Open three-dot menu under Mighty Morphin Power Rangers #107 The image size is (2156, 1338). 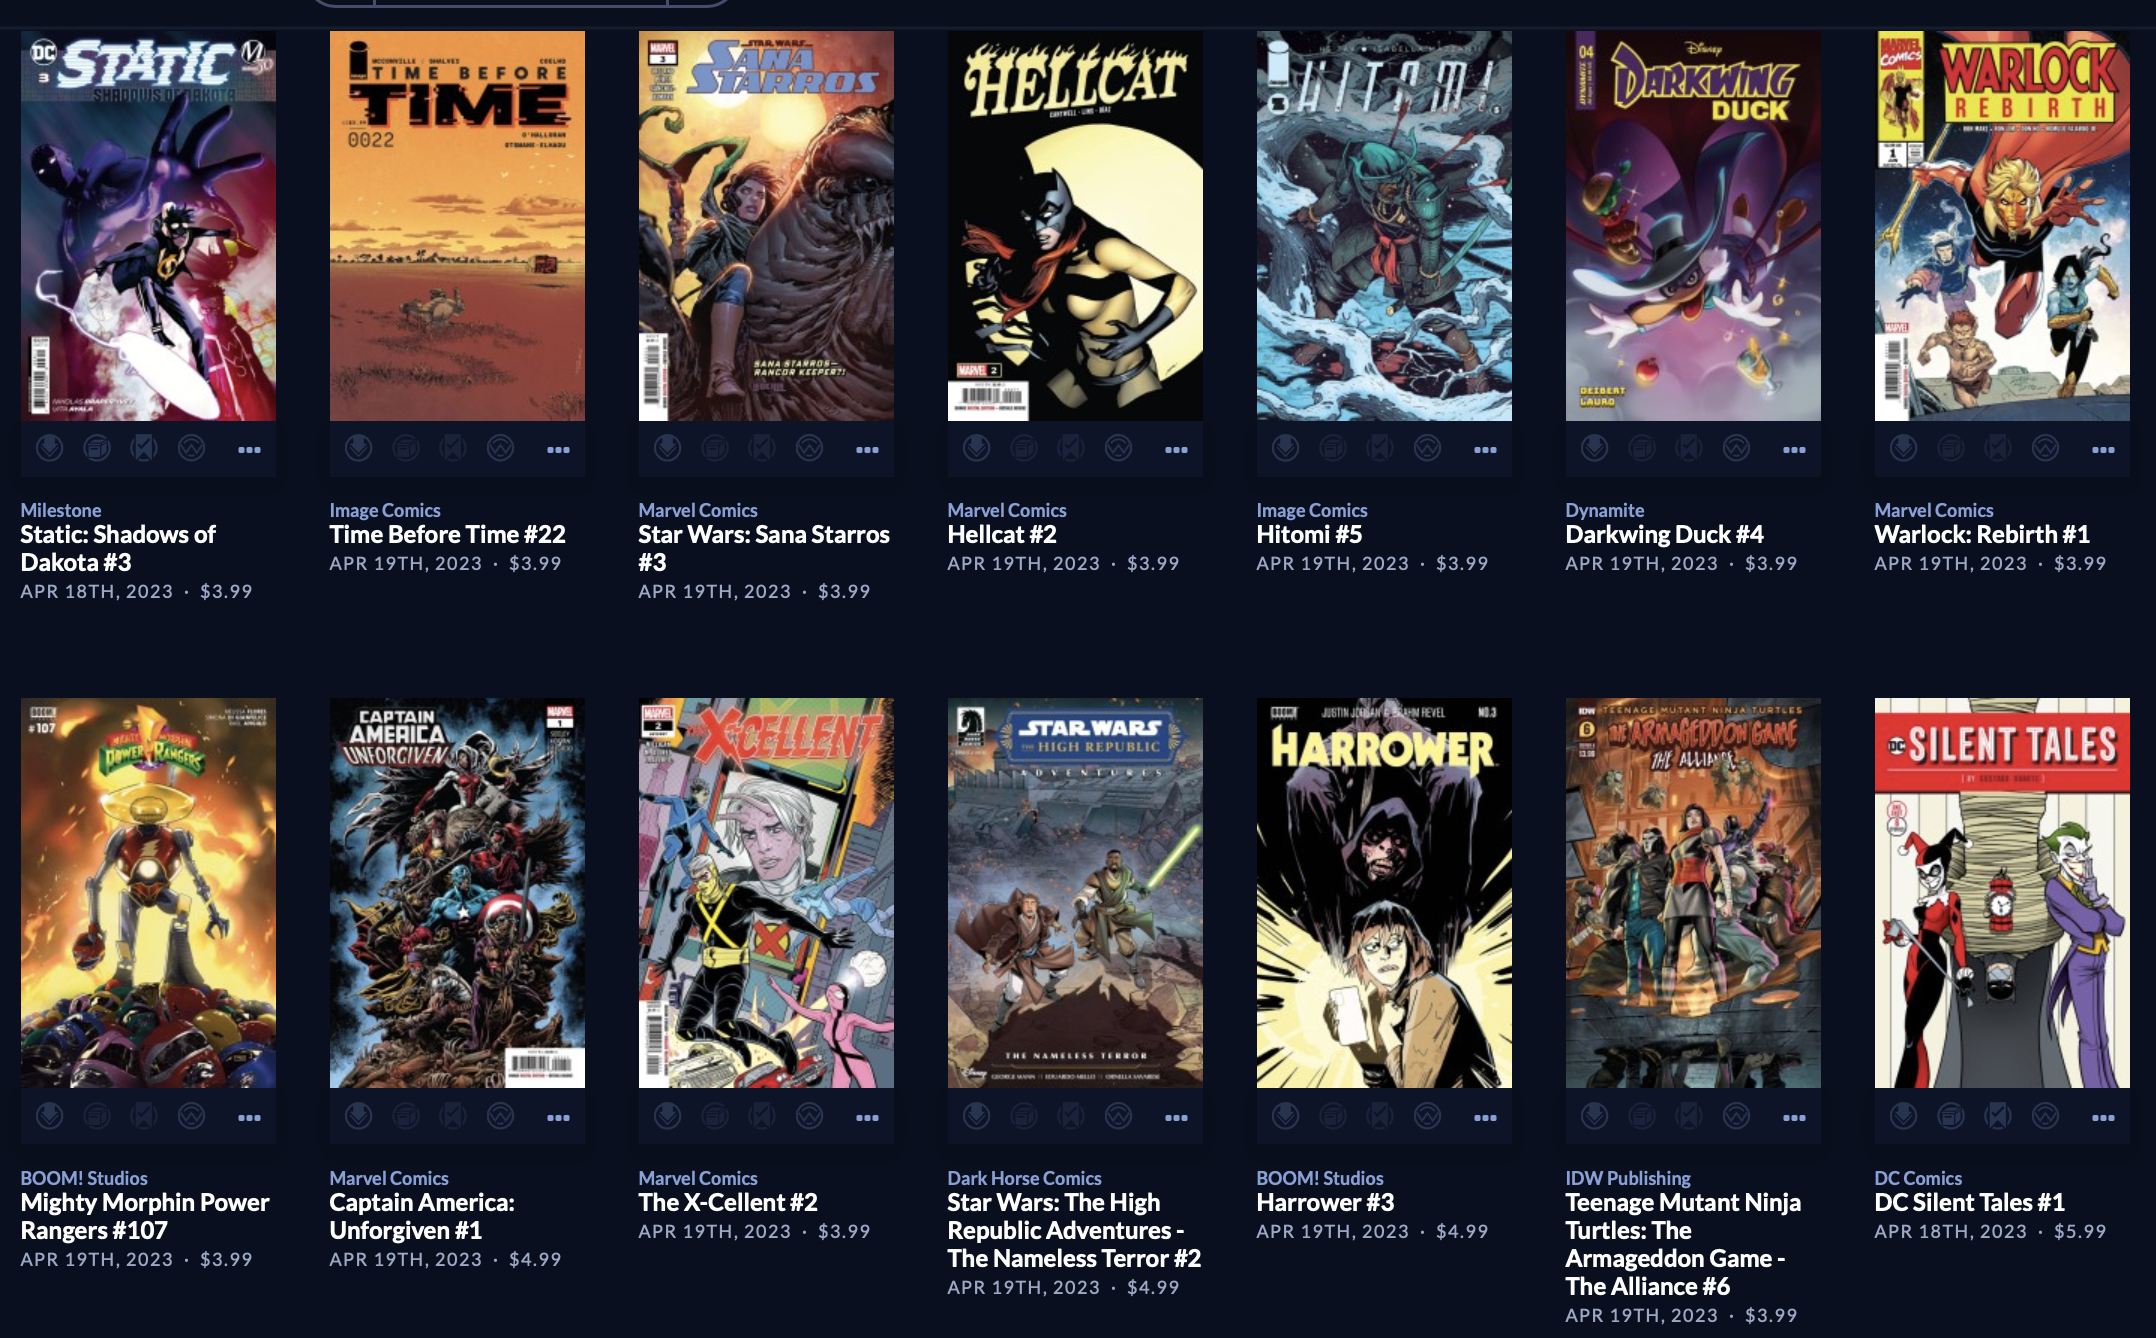click(x=249, y=1117)
